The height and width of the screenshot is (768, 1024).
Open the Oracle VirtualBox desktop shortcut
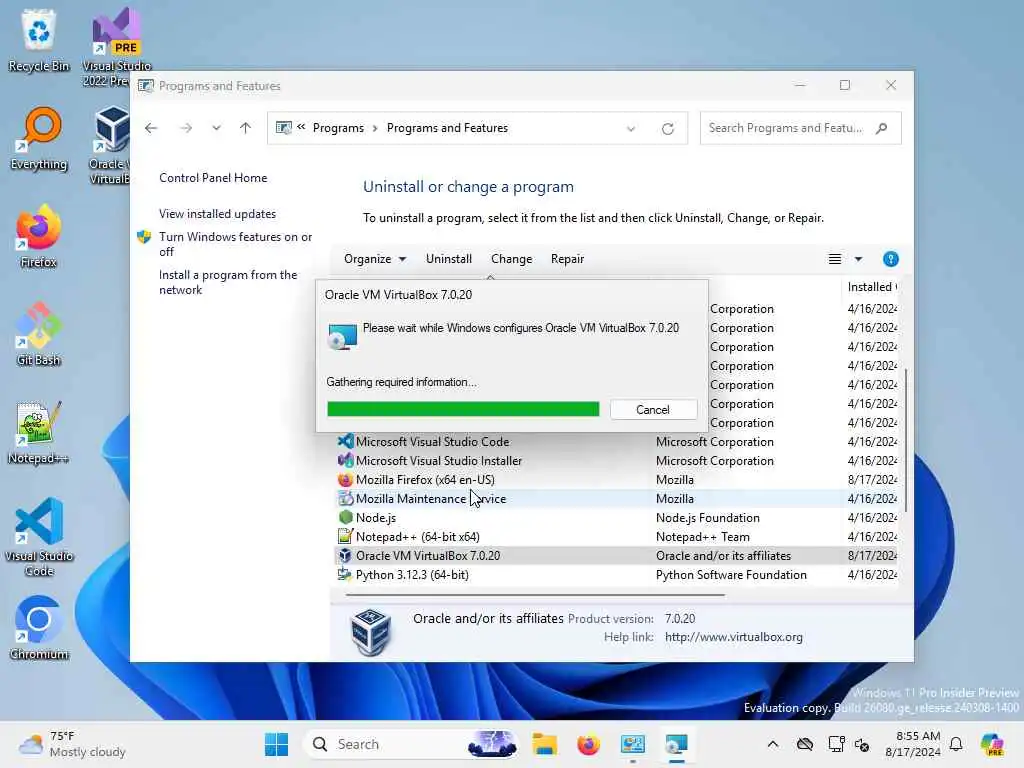tap(111, 145)
